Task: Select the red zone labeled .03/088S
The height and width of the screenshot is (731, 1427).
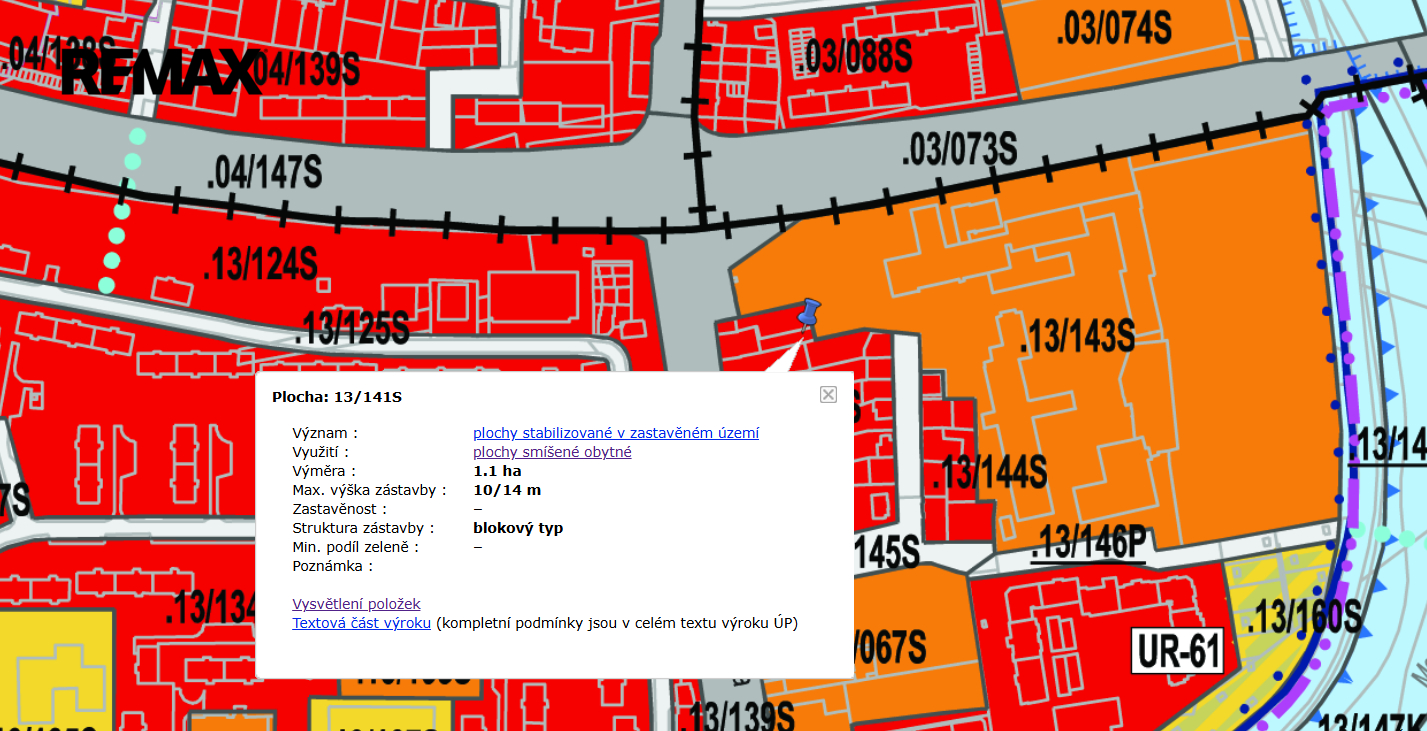Action: 854,58
